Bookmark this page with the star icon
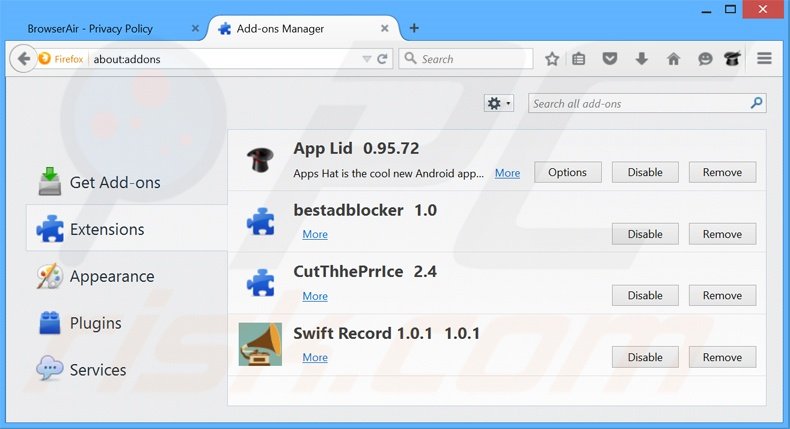This screenshot has height=429, width=790. [552, 59]
